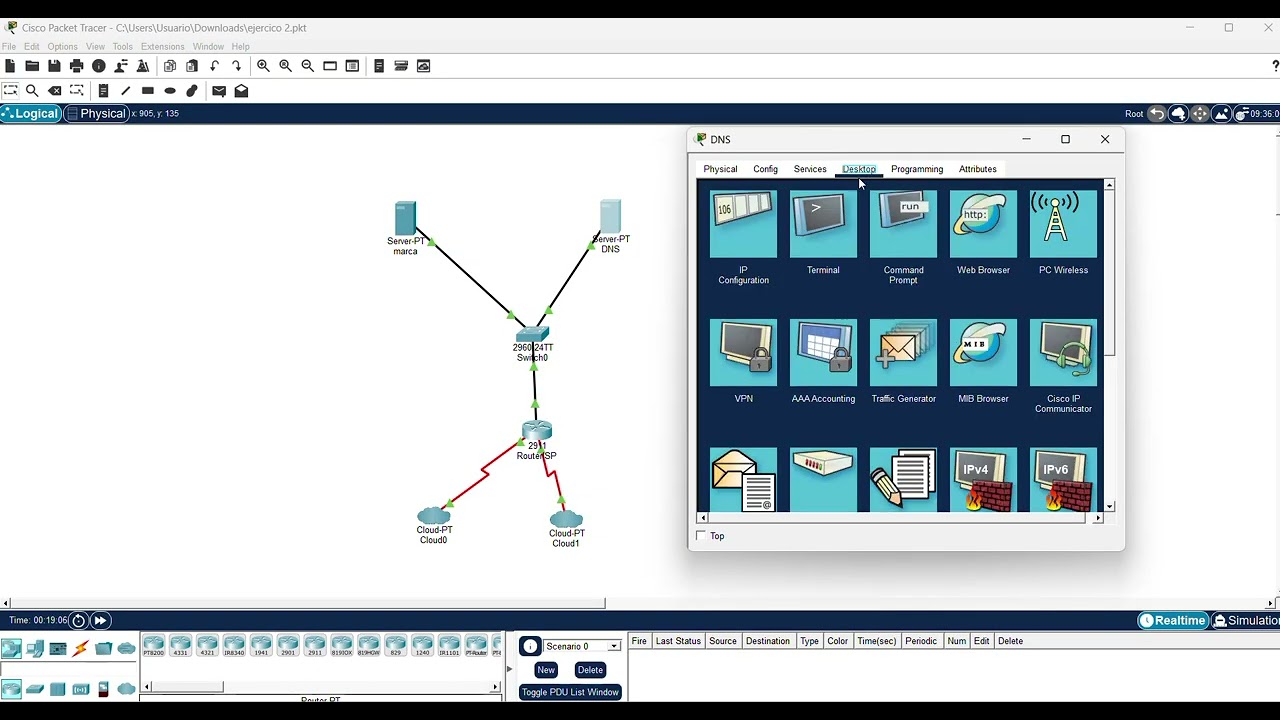Open the Cisco IP Communicator app
The height and width of the screenshot is (720, 1280).
pos(1063,352)
